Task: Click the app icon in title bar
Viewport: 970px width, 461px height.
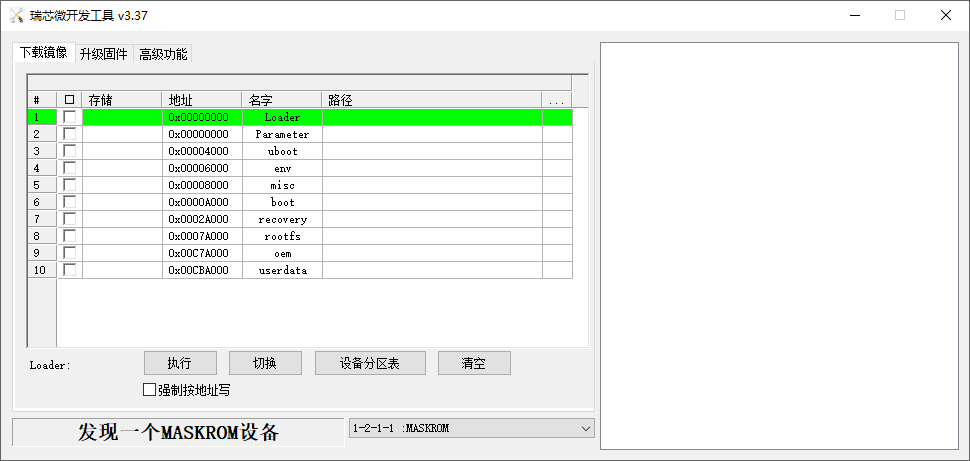Action: point(15,15)
